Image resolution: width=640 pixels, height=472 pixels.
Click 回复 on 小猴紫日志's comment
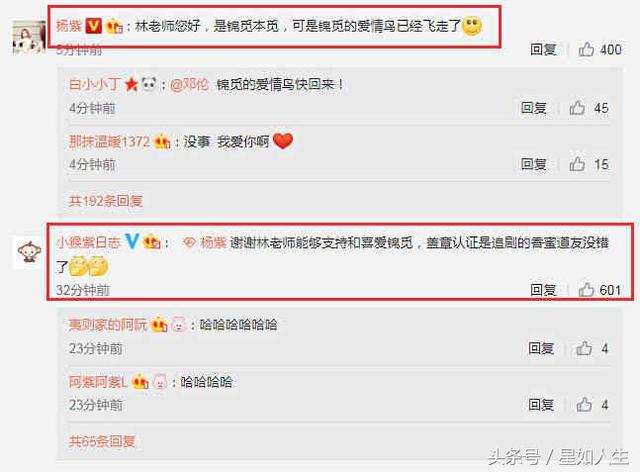click(x=543, y=289)
